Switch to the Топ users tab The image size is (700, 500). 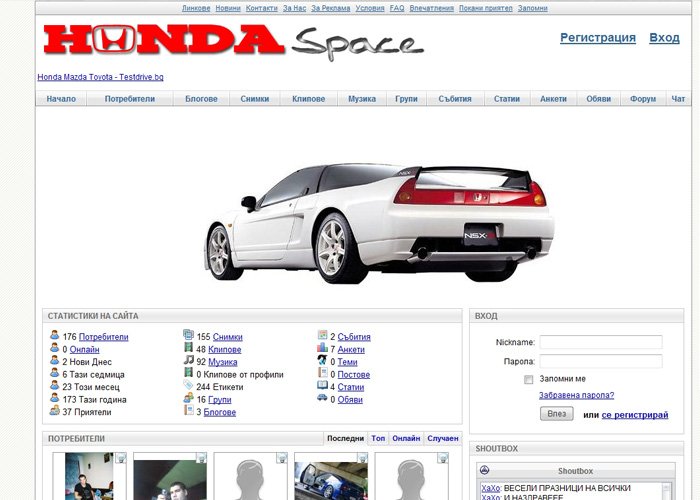(378, 438)
